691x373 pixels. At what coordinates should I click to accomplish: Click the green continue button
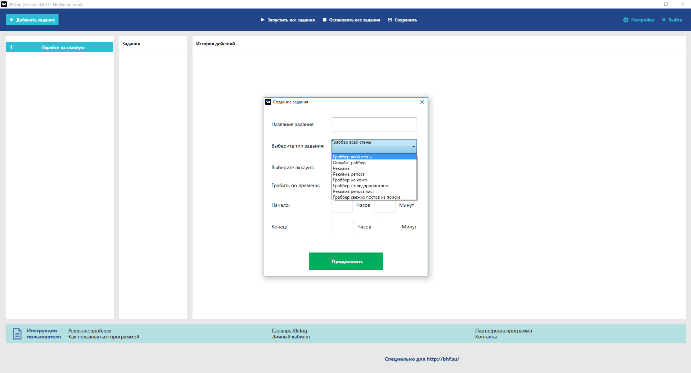[x=346, y=261]
